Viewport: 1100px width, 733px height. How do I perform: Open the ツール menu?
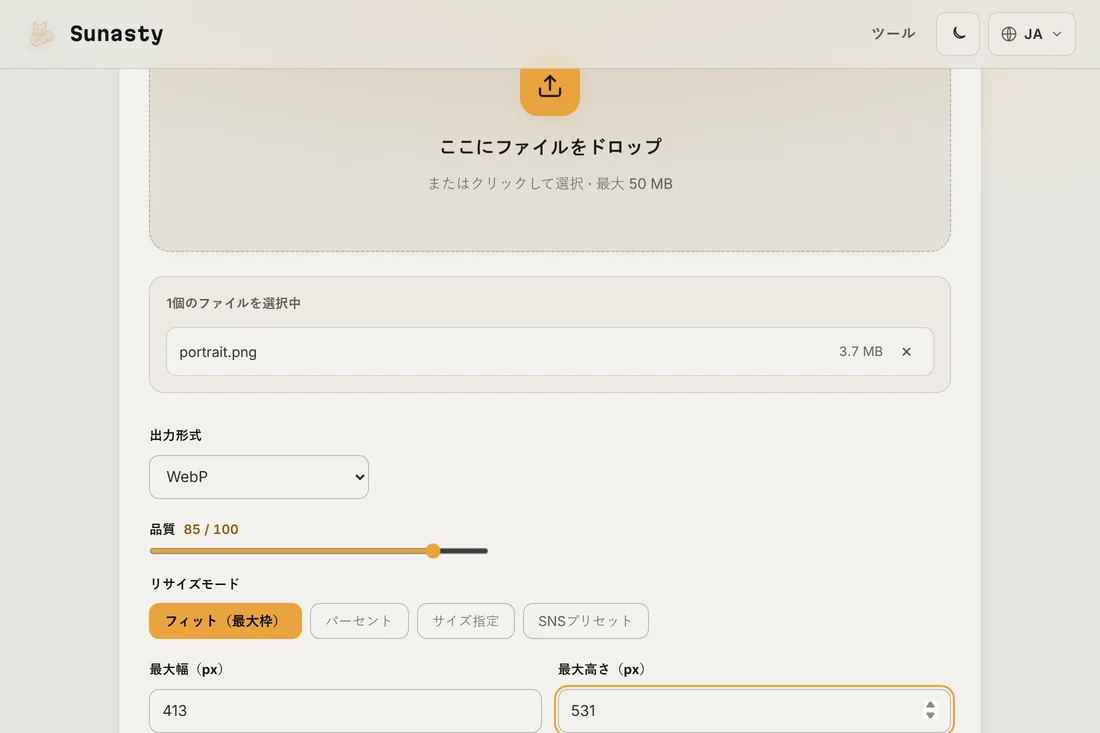(893, 34)
